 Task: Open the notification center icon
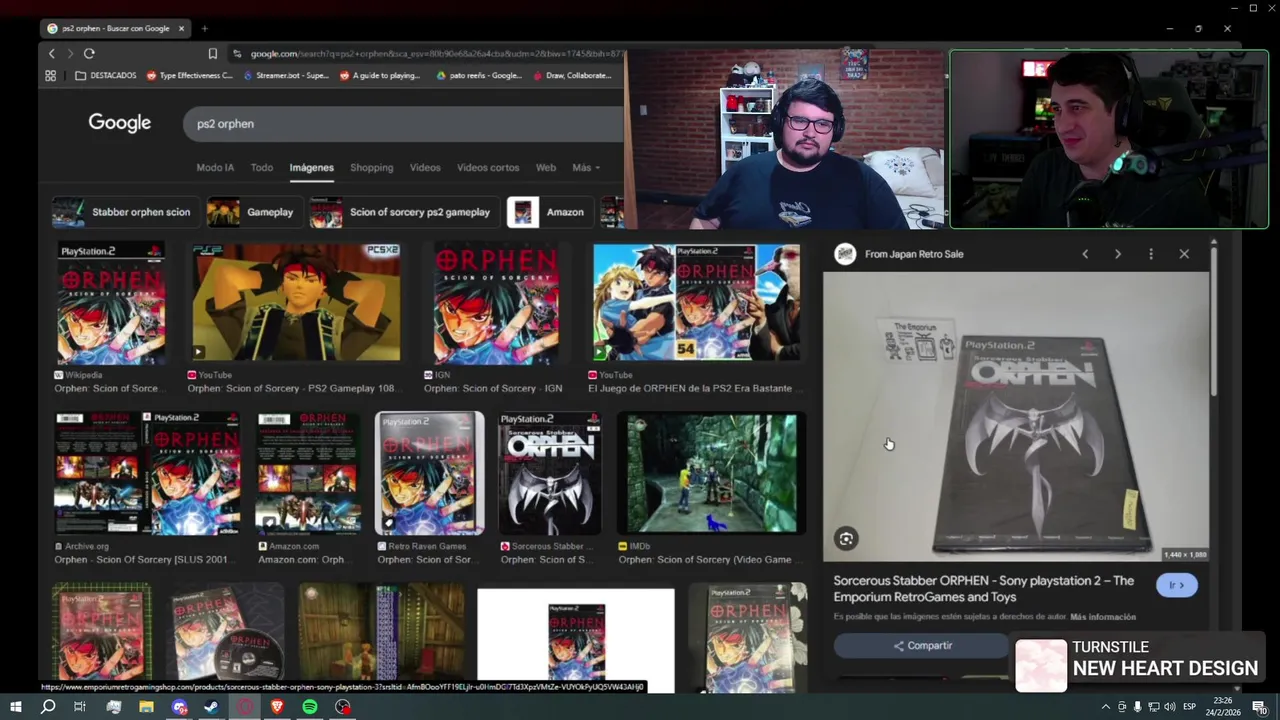click(1259, 707)
